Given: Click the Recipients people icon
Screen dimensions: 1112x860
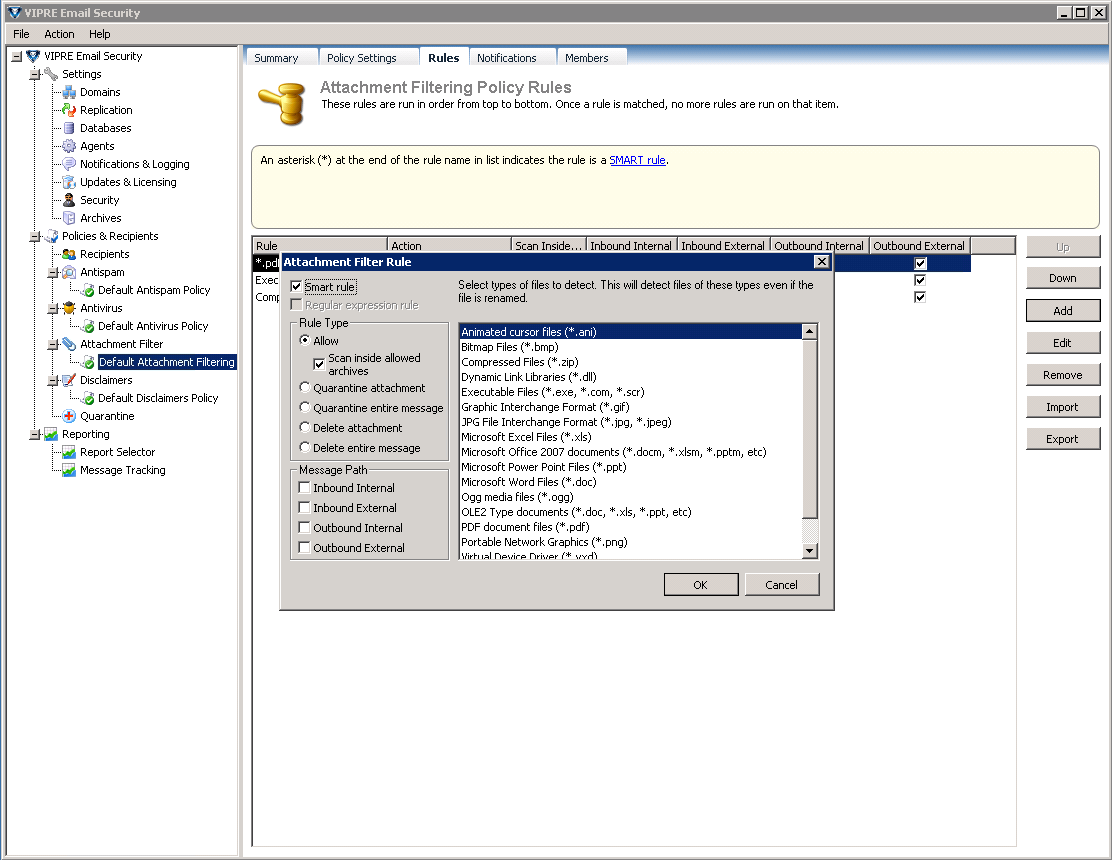Looking at the screenshot, I should [x=69, y=254].
